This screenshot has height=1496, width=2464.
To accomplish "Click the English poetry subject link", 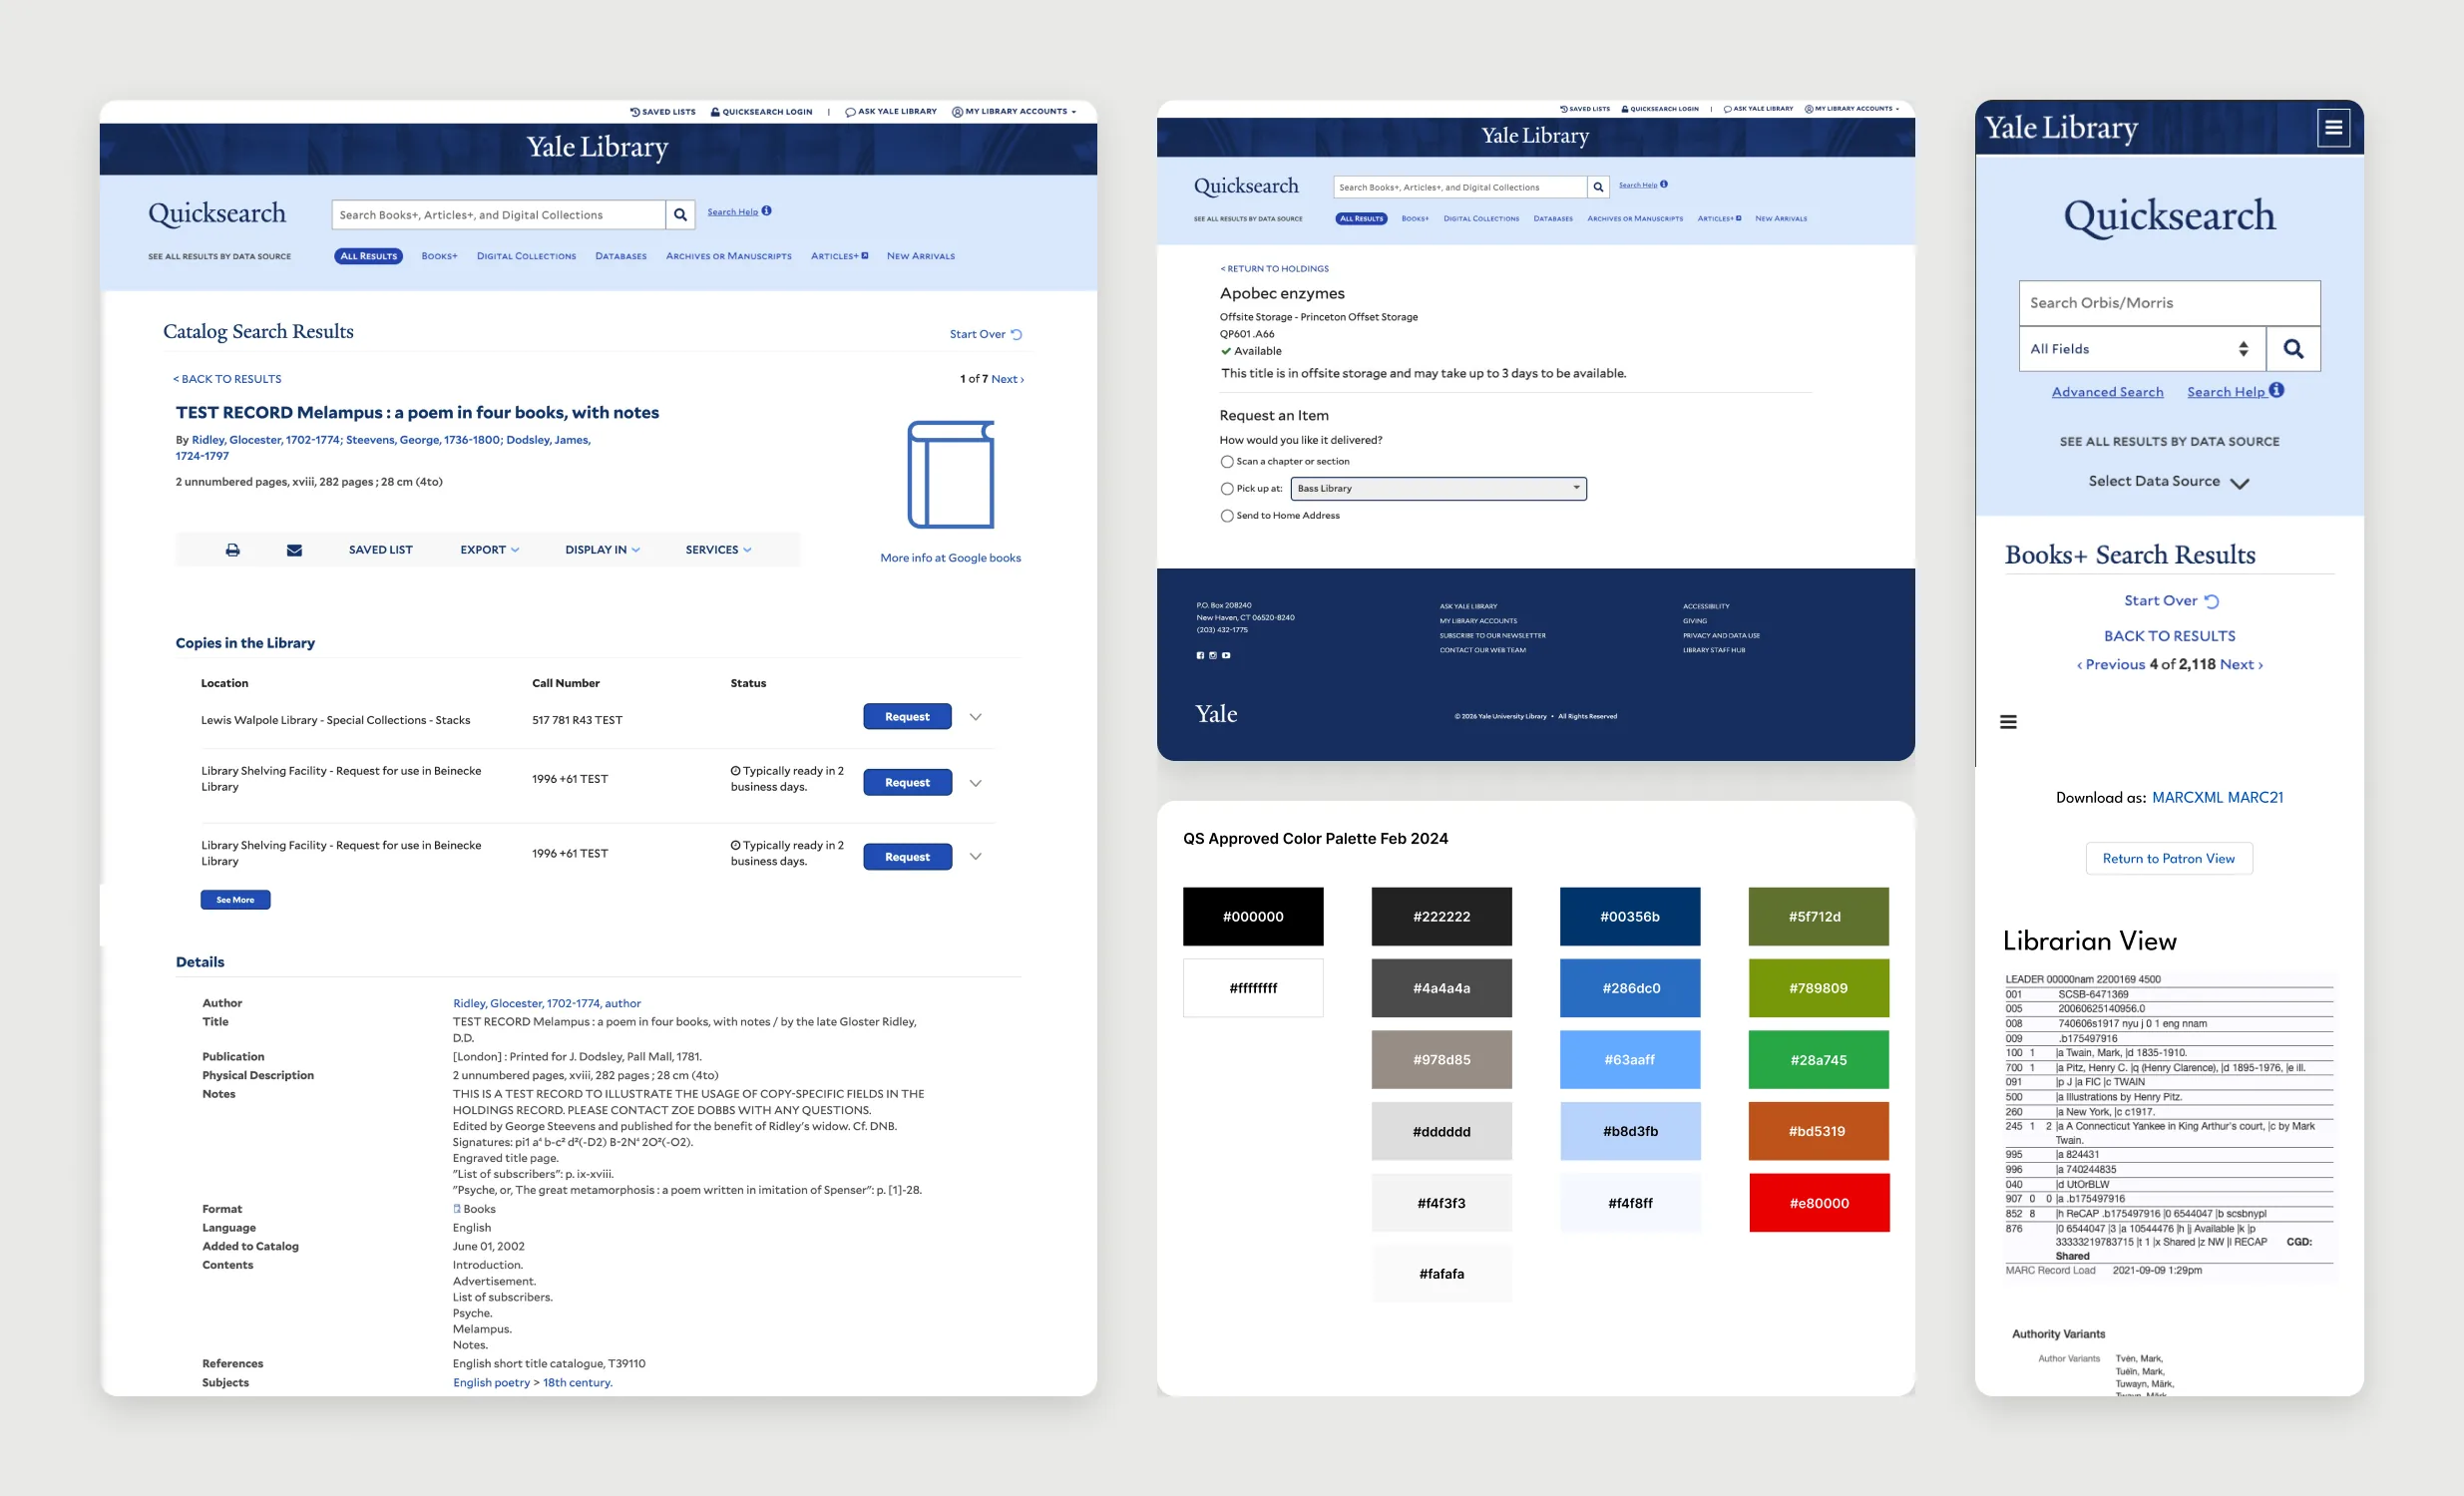I will click(491, 1383).
